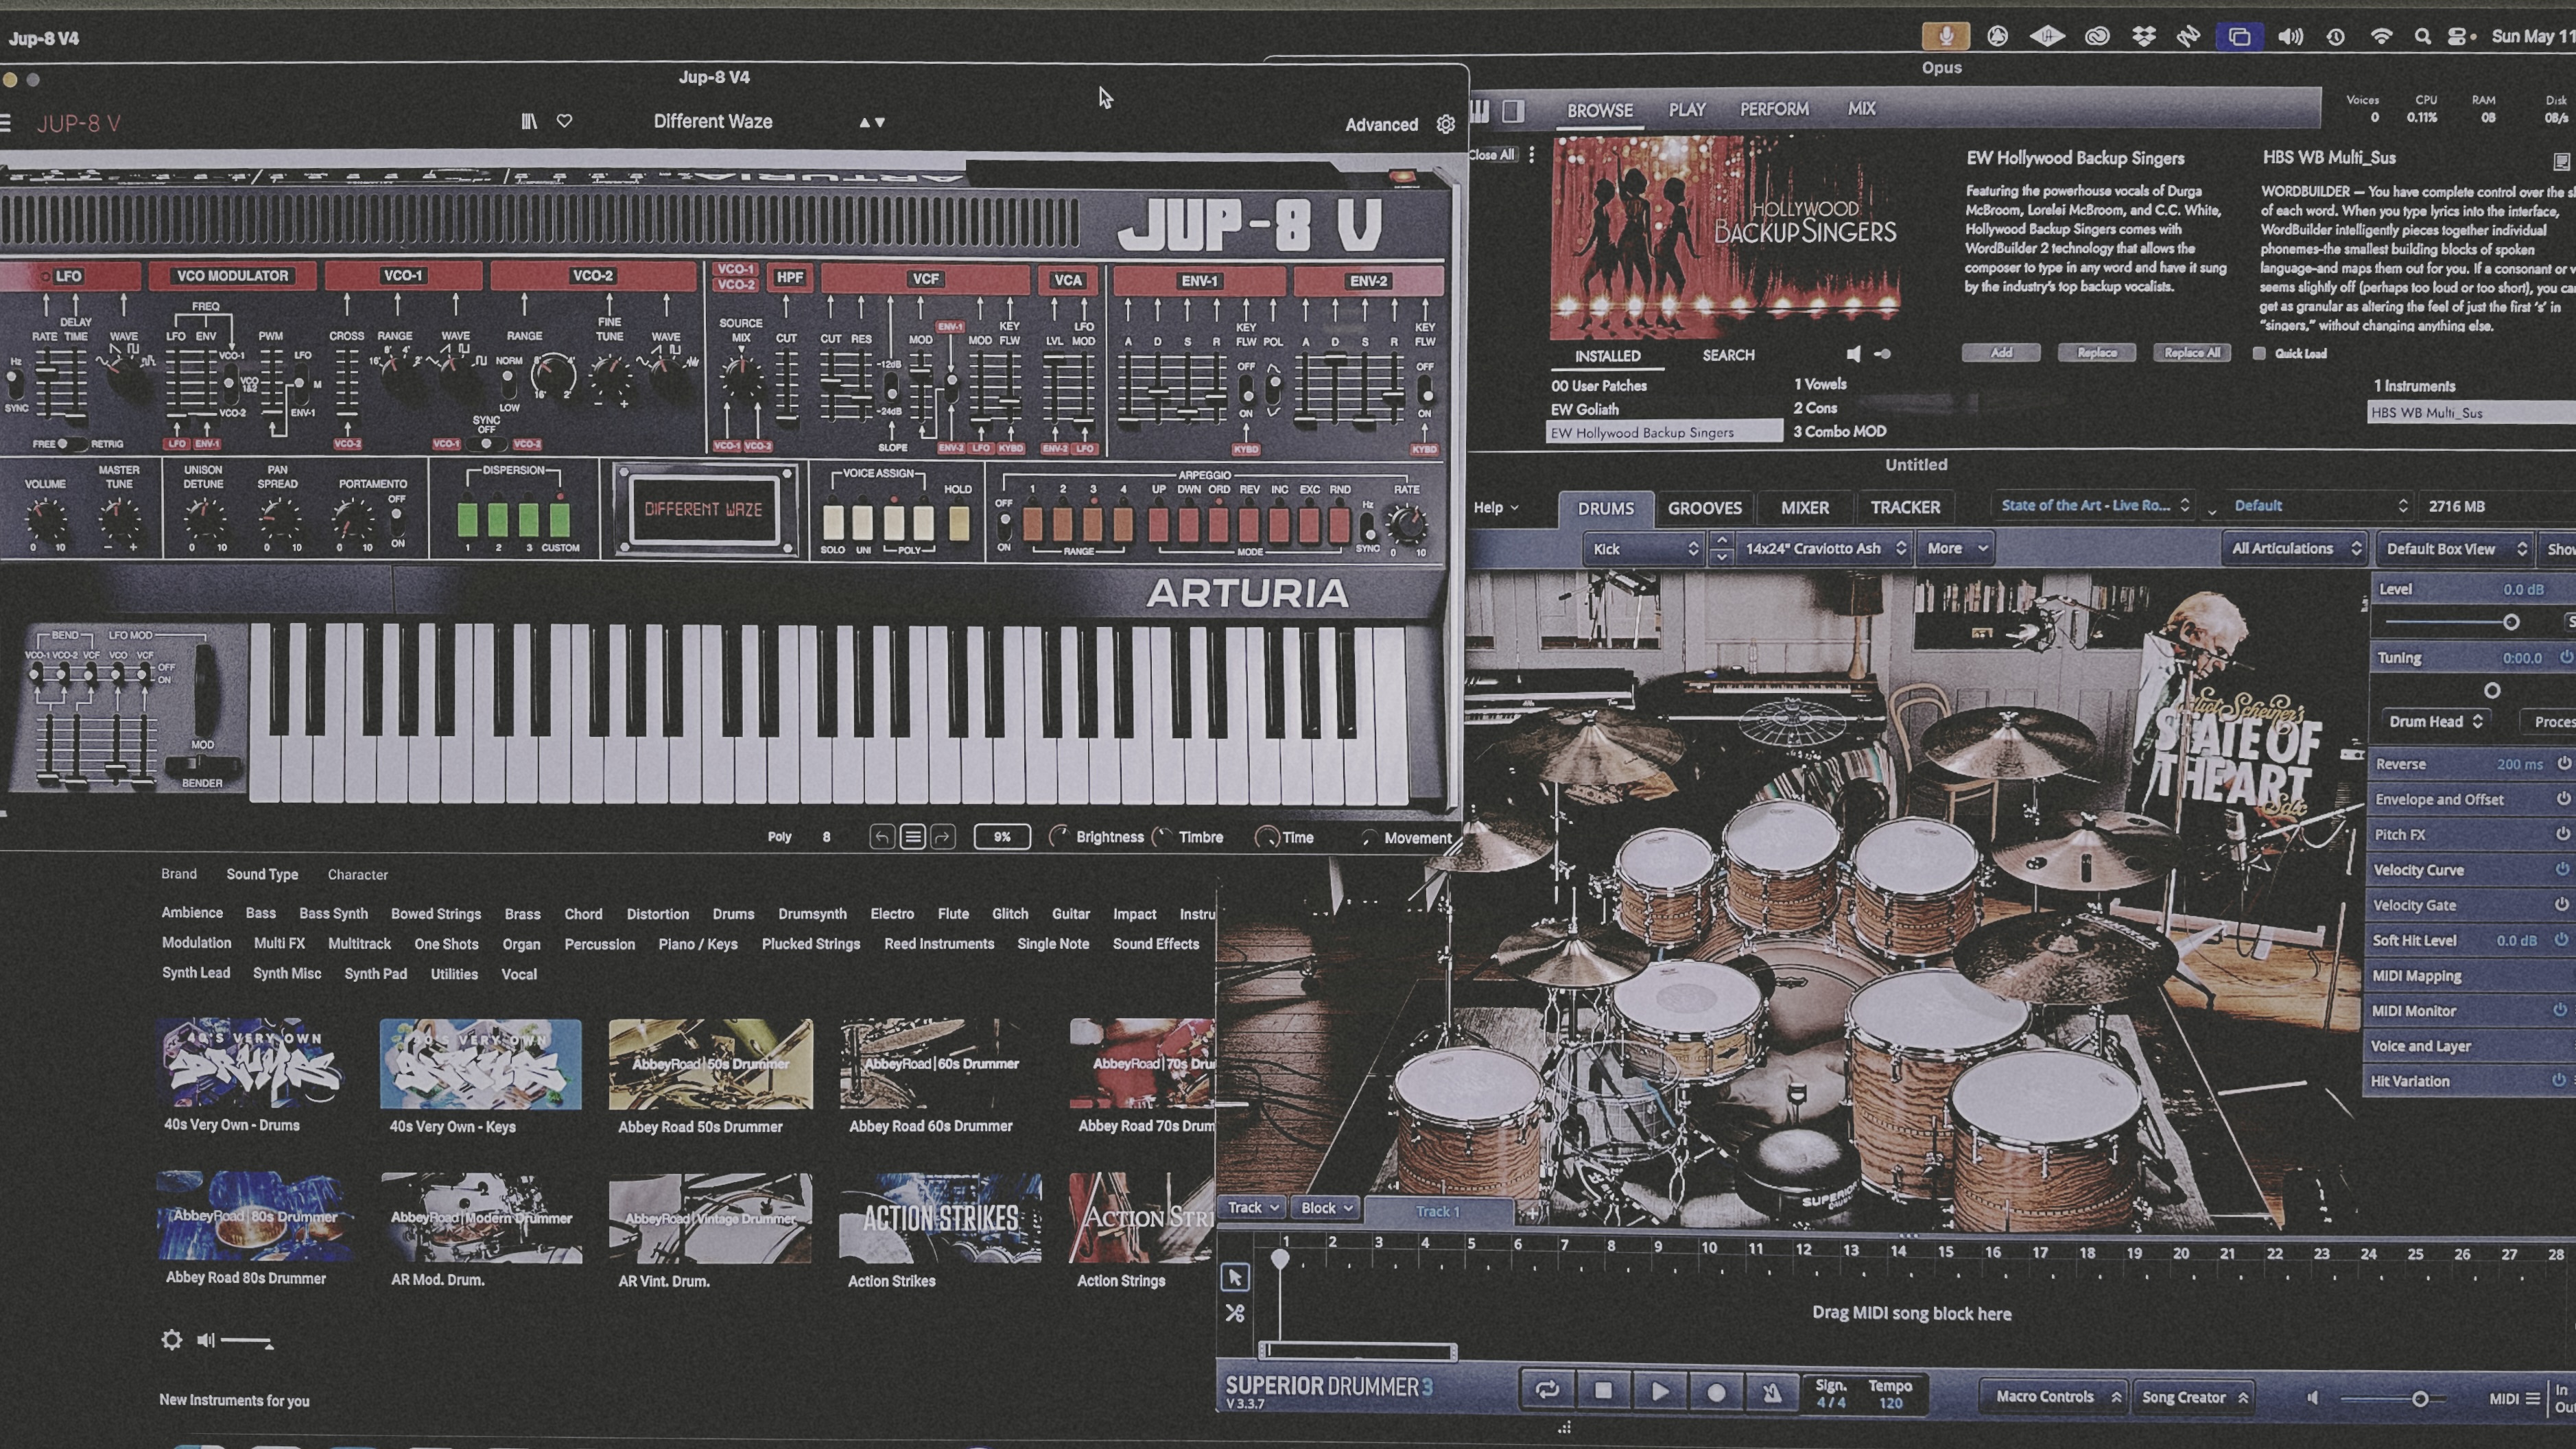Tick the Quick Load checkbox in Opus

coord(2258,353)
